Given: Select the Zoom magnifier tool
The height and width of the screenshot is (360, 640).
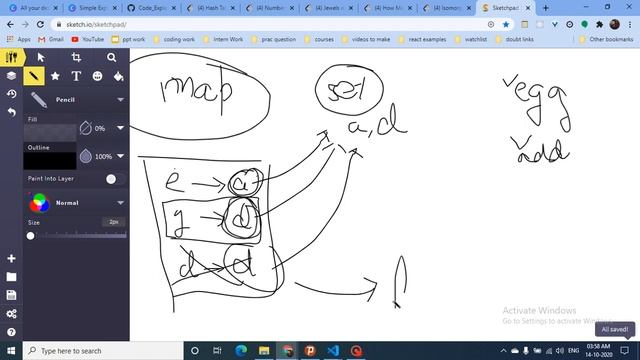Looking at the screenshot, I should (x=111, y=57).
